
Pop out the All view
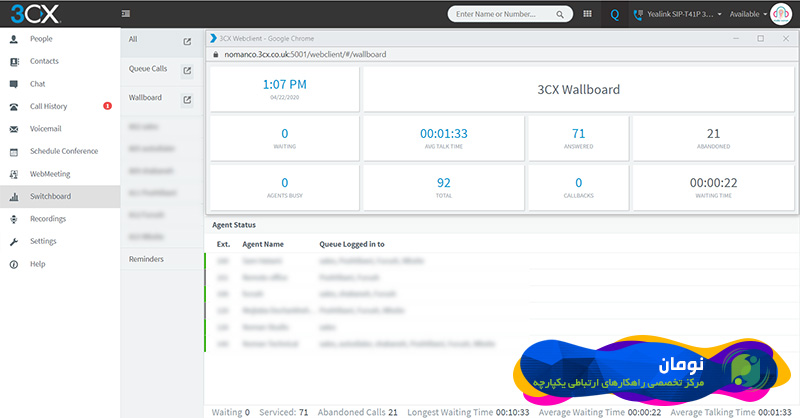point(187,42)
